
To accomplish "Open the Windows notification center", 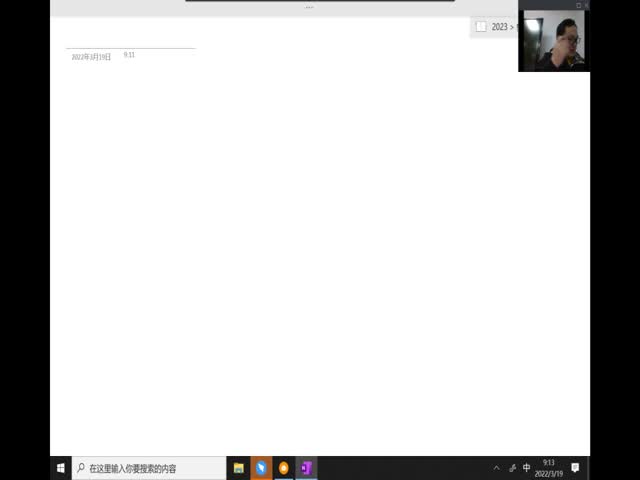I will point(575,468).
